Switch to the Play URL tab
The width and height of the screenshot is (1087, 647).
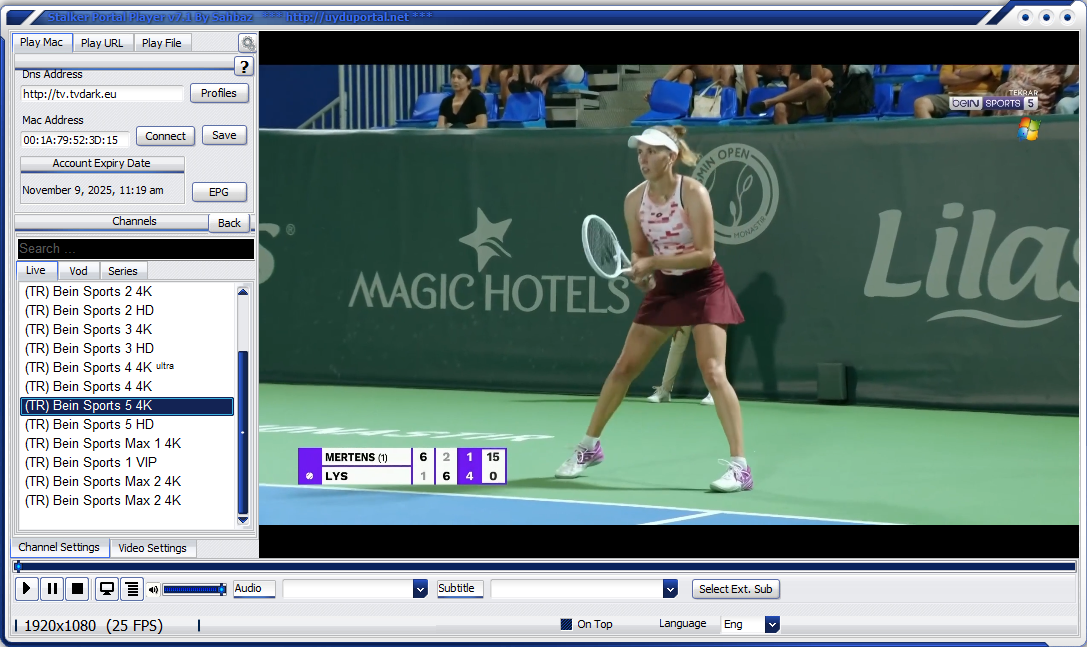(102, 43)
